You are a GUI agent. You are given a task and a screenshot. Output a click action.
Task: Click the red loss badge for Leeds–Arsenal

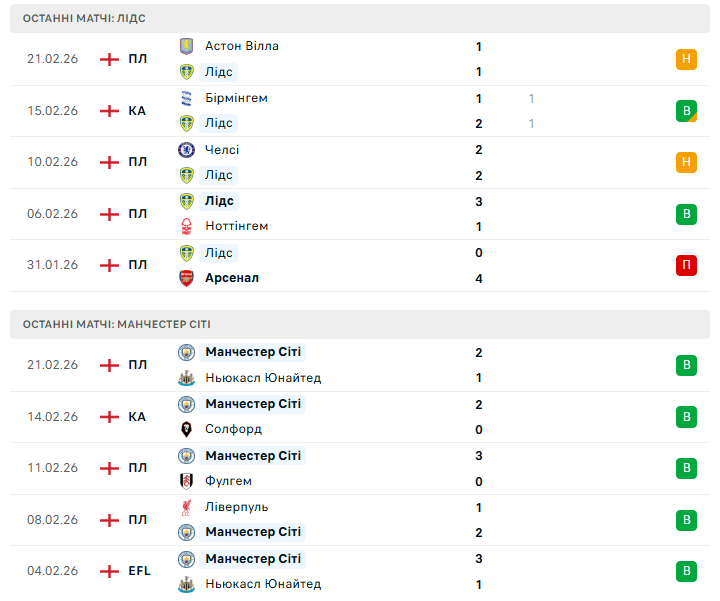[x=686, y=265]
